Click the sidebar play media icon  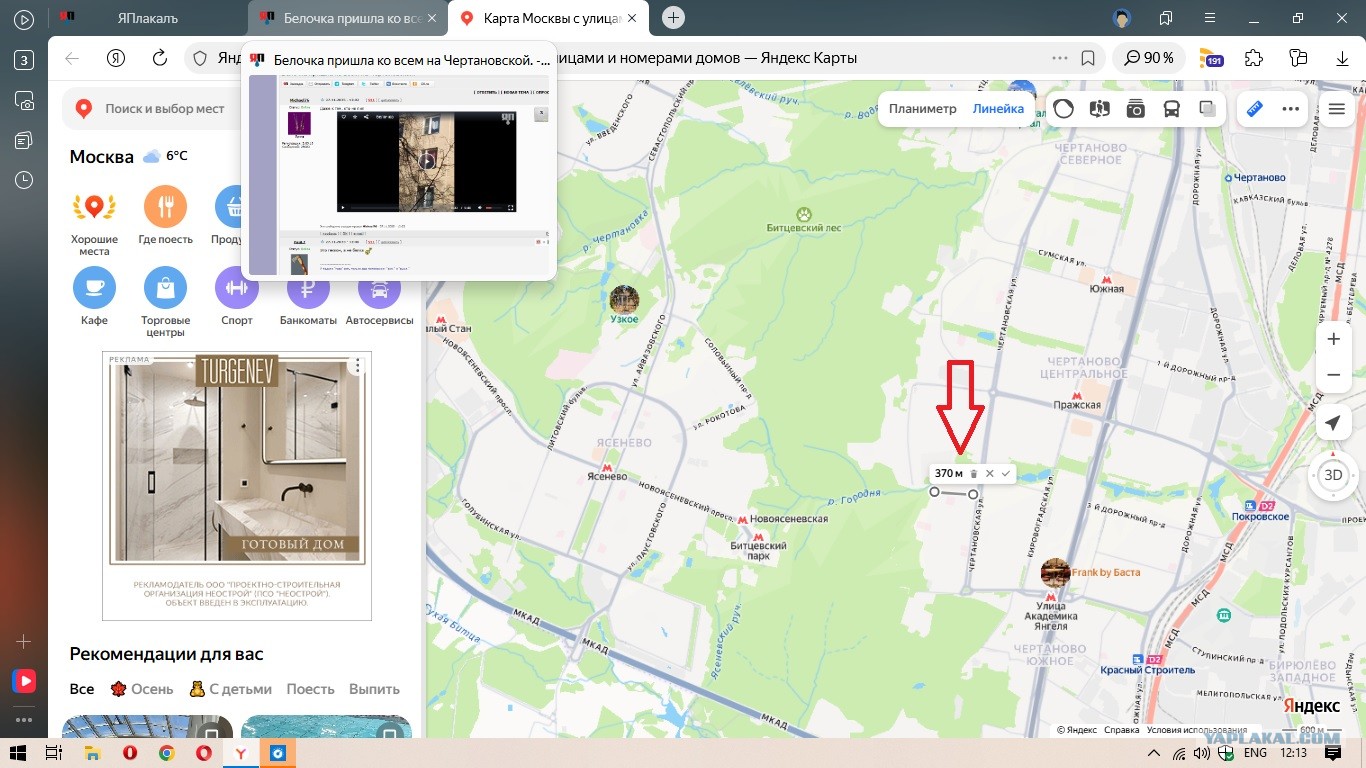[24, 19]
